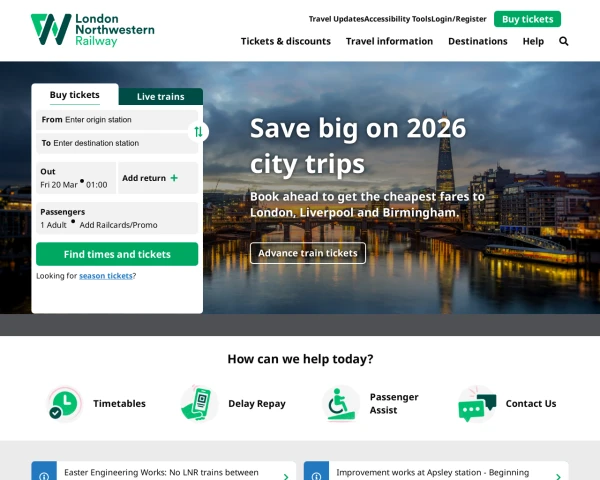The image size is (600, 480).
Task: Click the Travel Updates link
Action: (x=336, y=19)
